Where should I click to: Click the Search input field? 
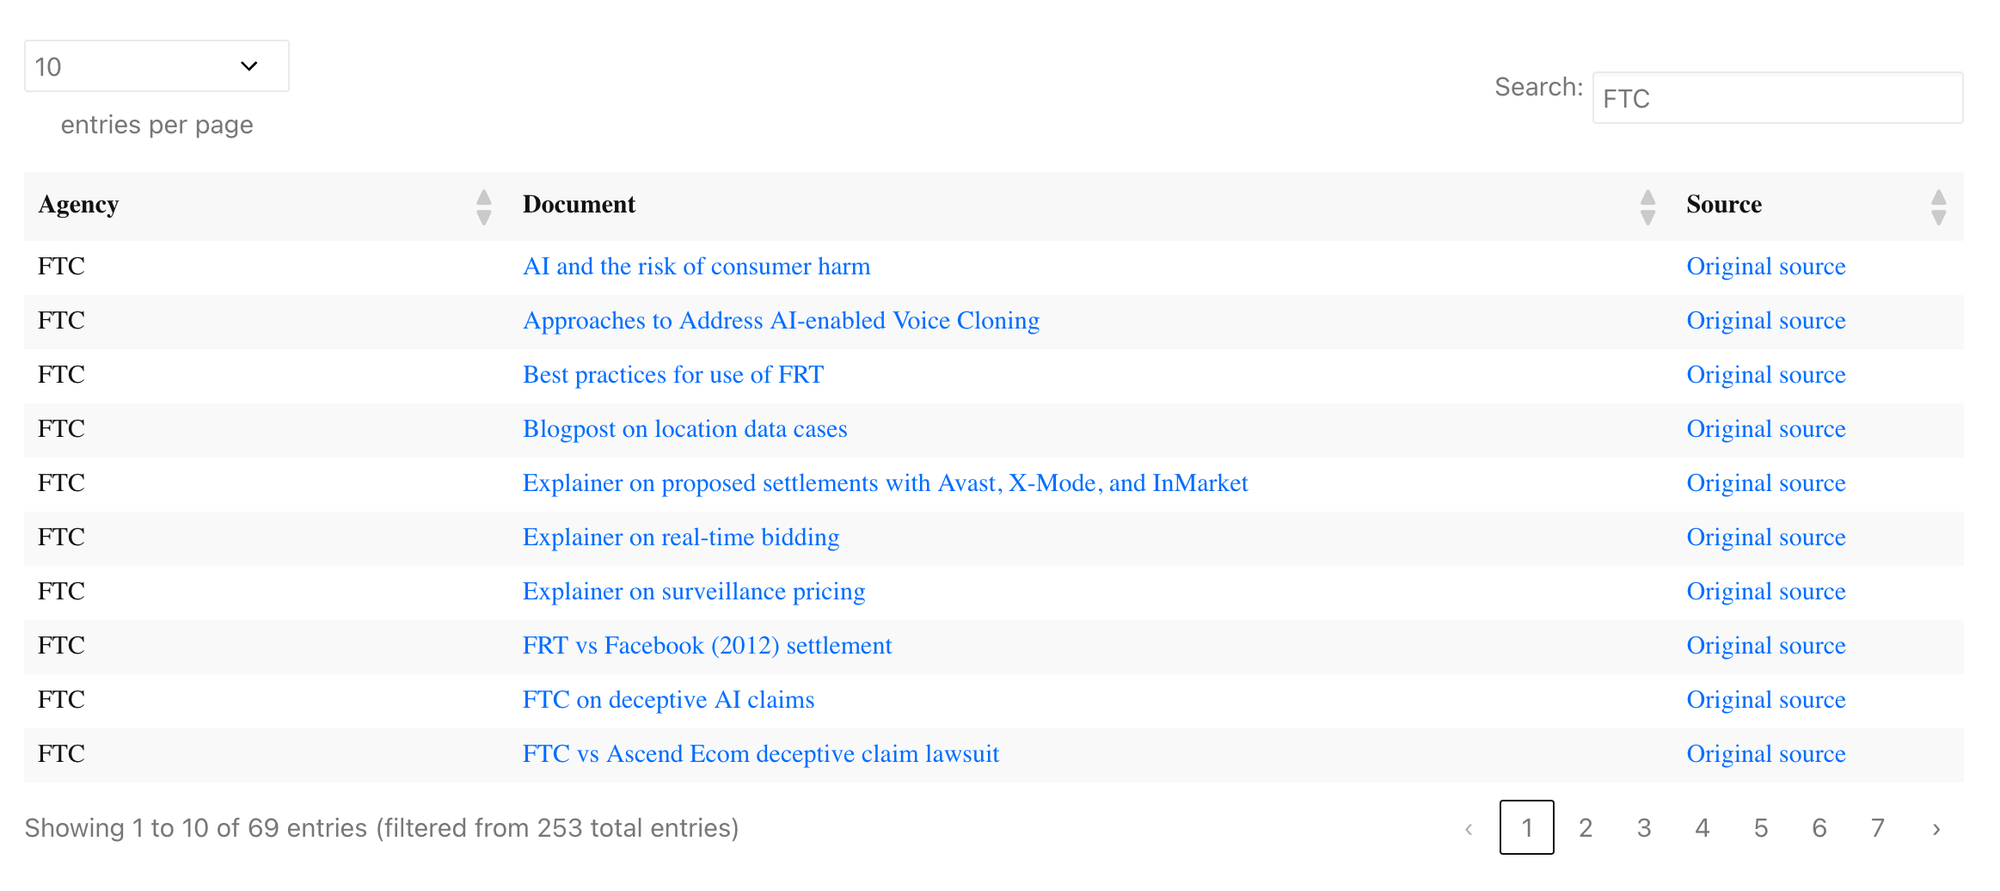(x=1776, y=98)
